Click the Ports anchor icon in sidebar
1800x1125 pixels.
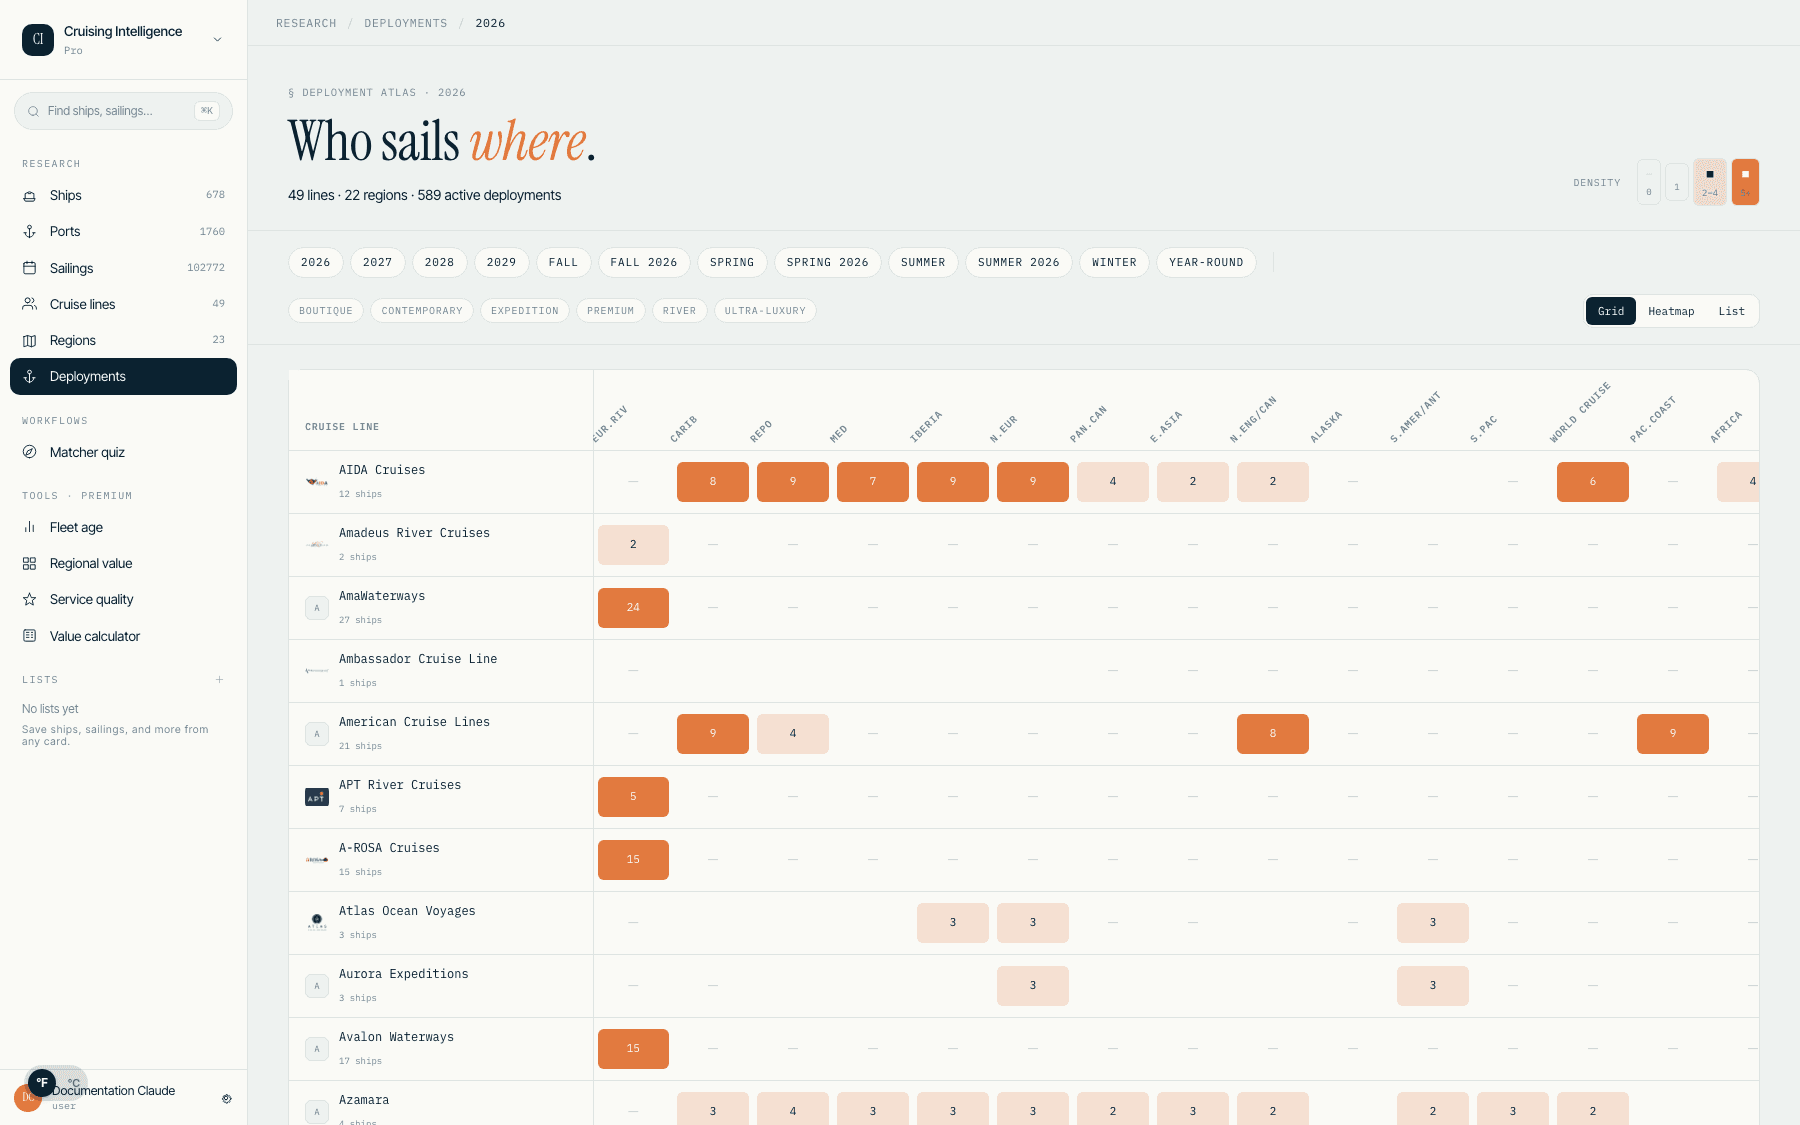(30, 232)
